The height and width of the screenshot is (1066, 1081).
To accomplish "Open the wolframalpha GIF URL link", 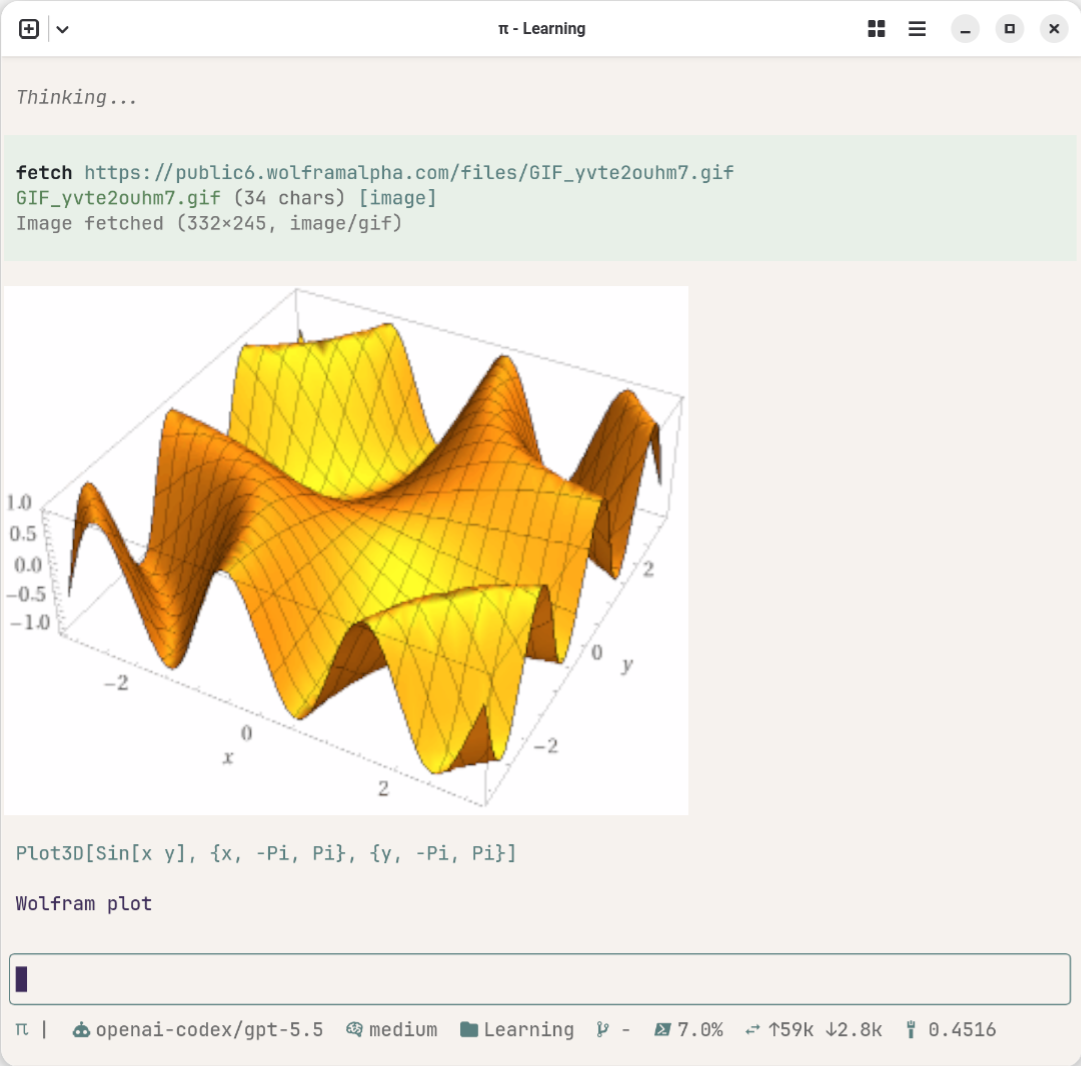I will point(409,172).
